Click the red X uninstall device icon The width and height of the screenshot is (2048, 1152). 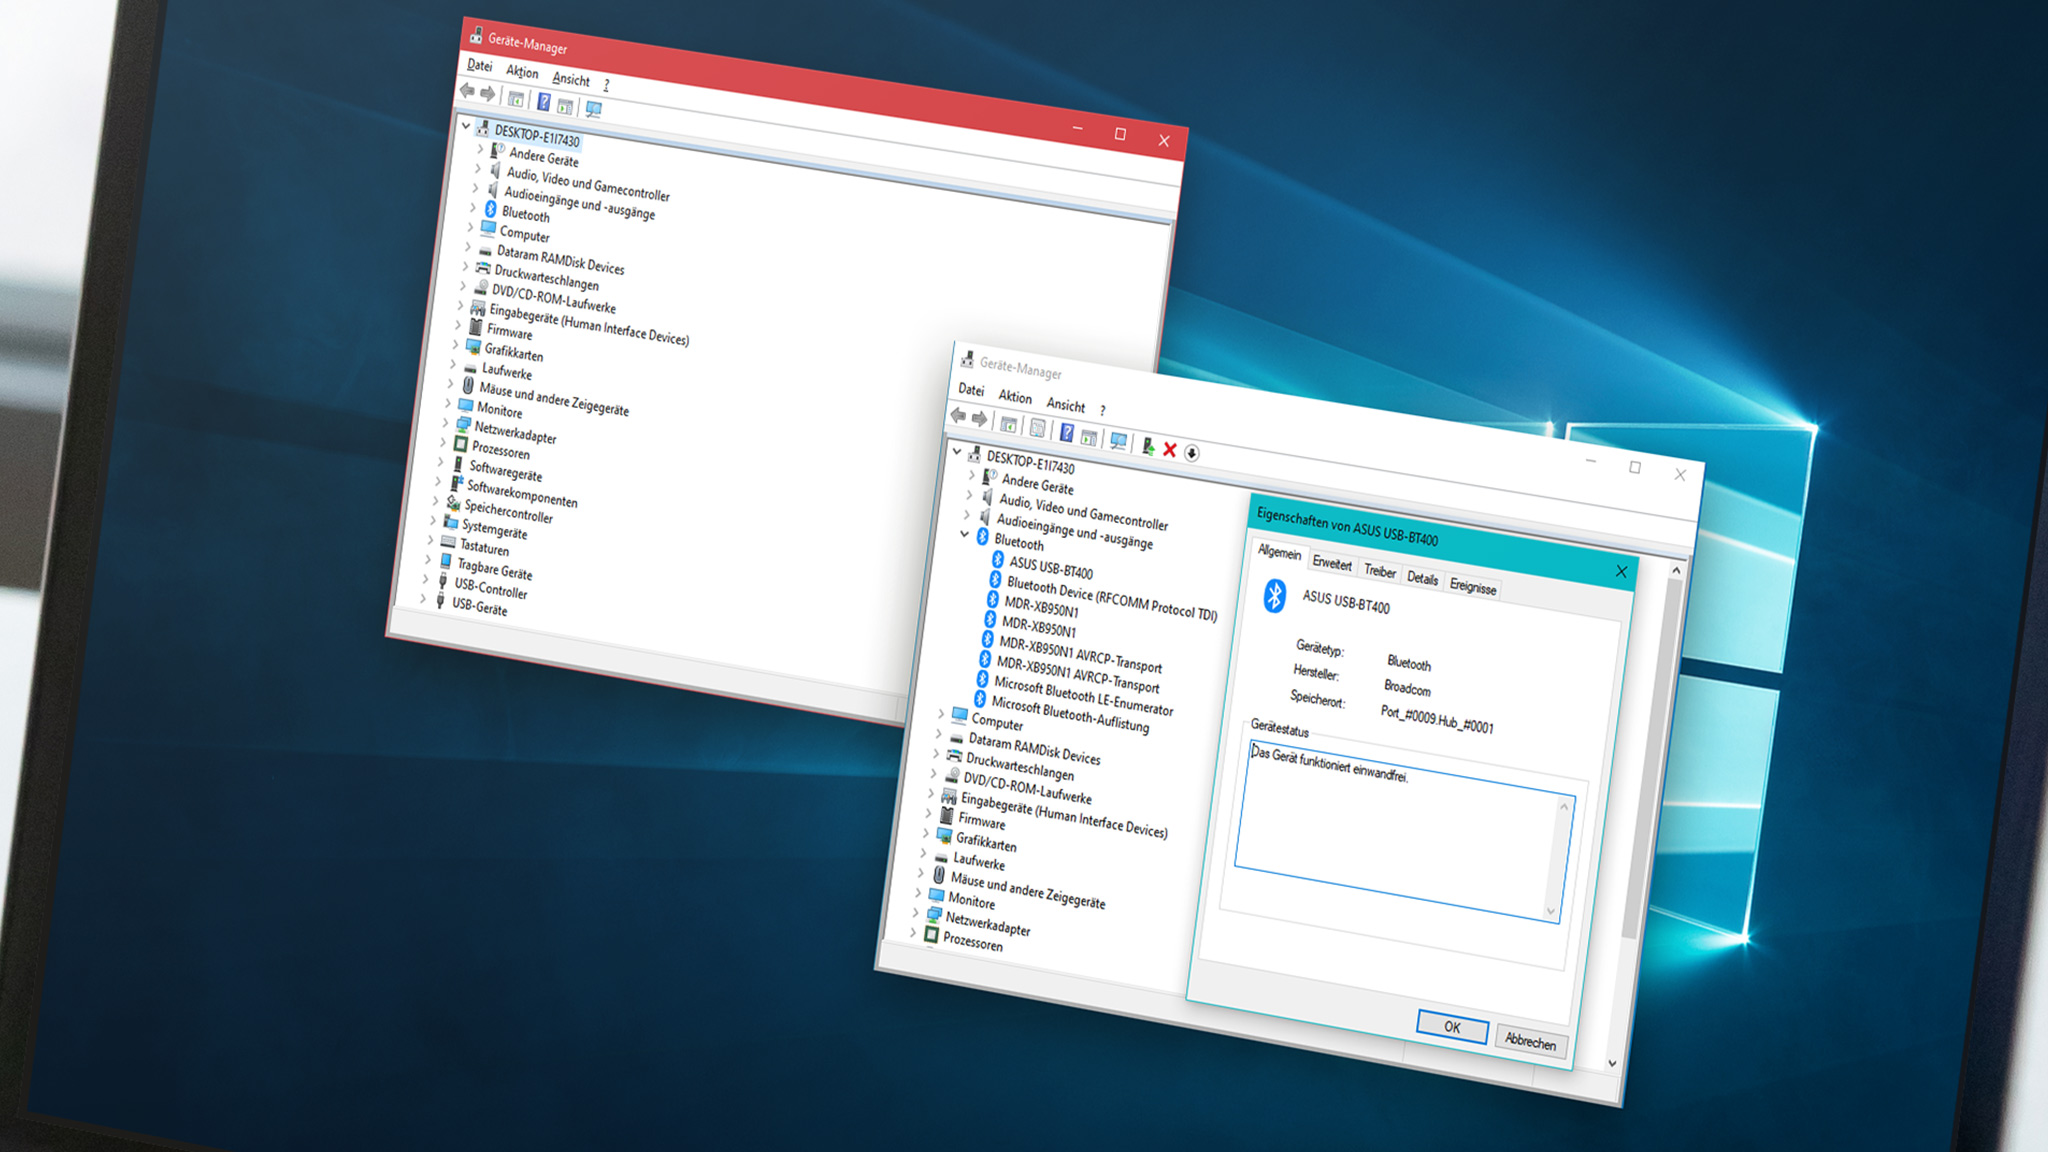[1169, 450]
